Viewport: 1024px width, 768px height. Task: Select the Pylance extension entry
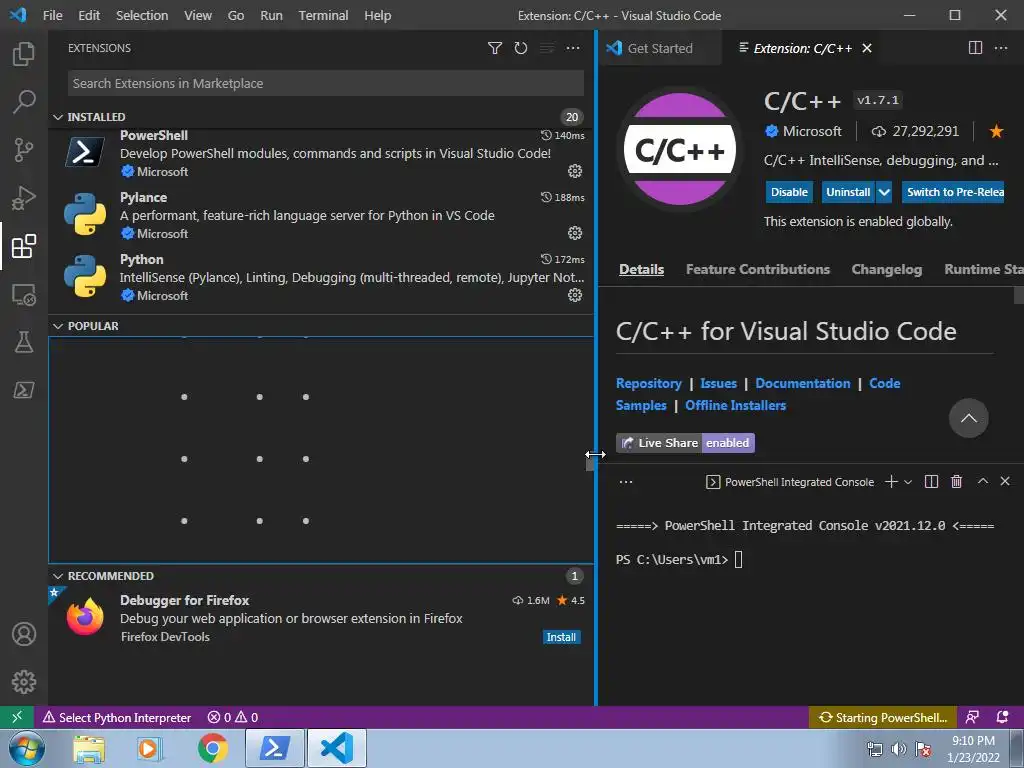(x=321, y=216)
